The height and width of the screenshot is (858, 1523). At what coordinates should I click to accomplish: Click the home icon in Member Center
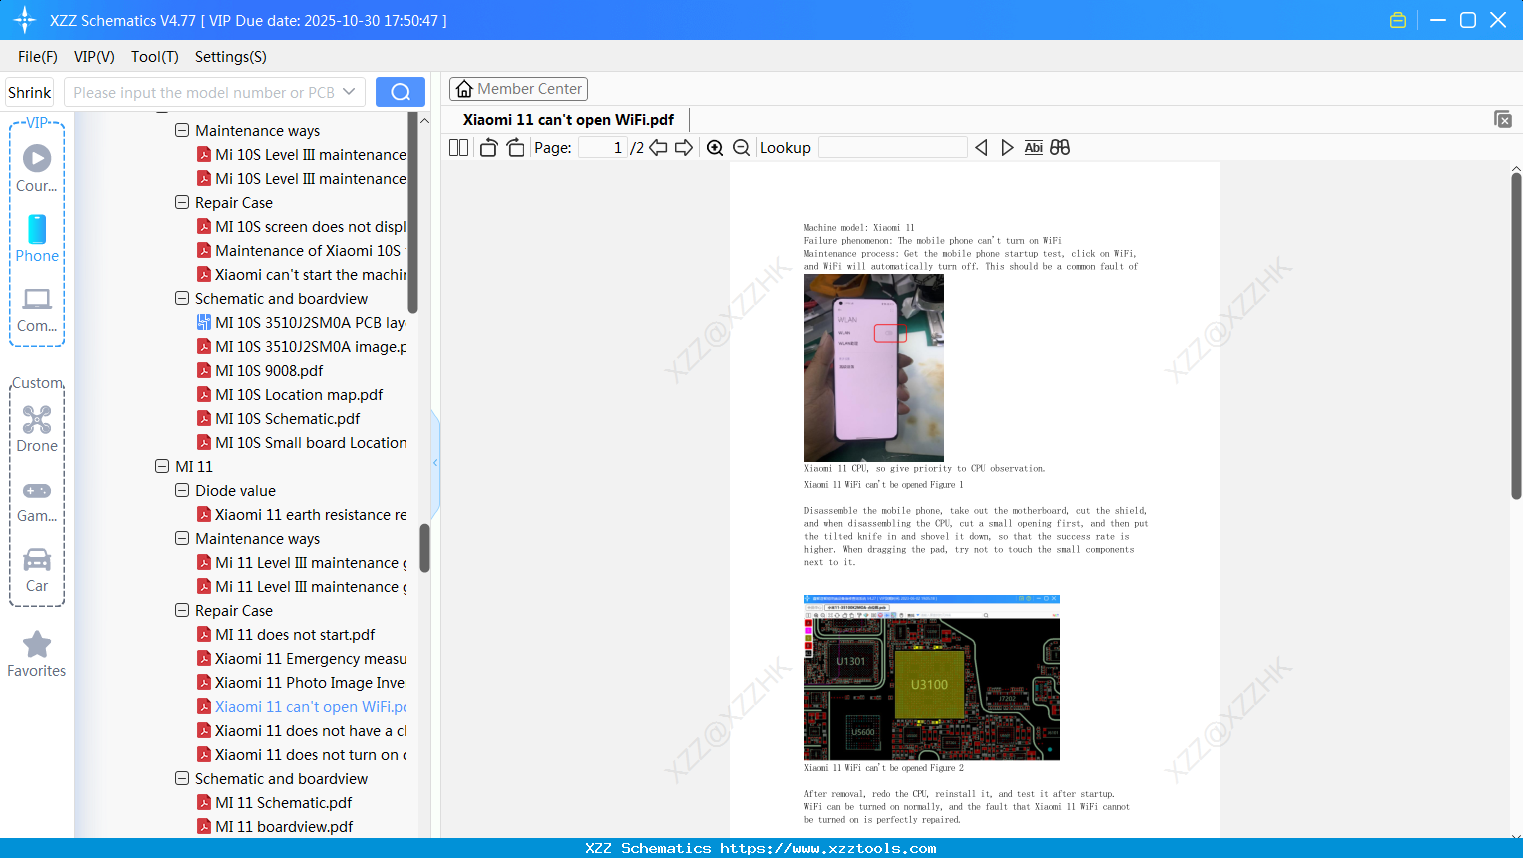pyautogui.click(x=464, y=89)
